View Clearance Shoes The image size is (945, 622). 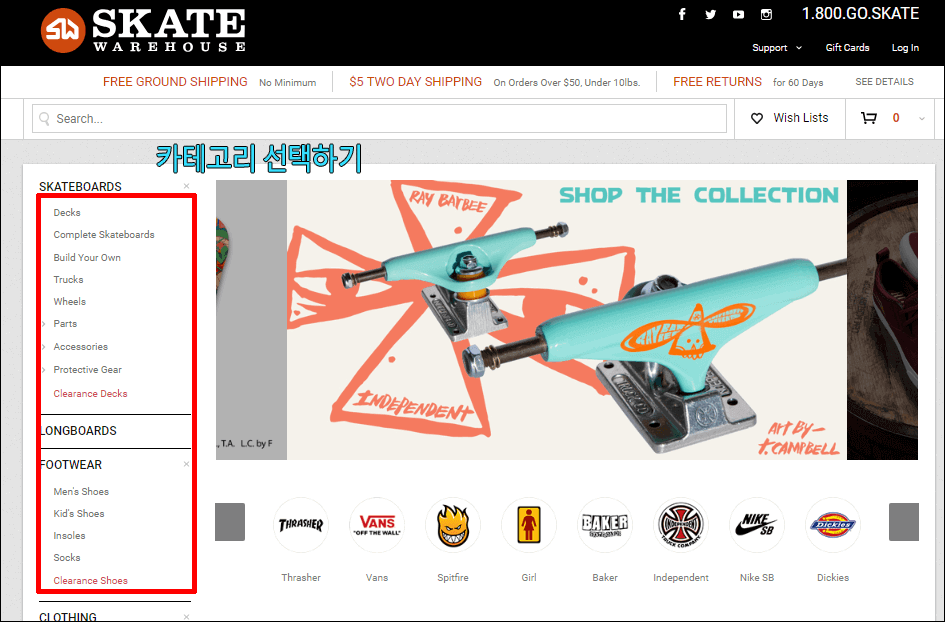point(90,580)
